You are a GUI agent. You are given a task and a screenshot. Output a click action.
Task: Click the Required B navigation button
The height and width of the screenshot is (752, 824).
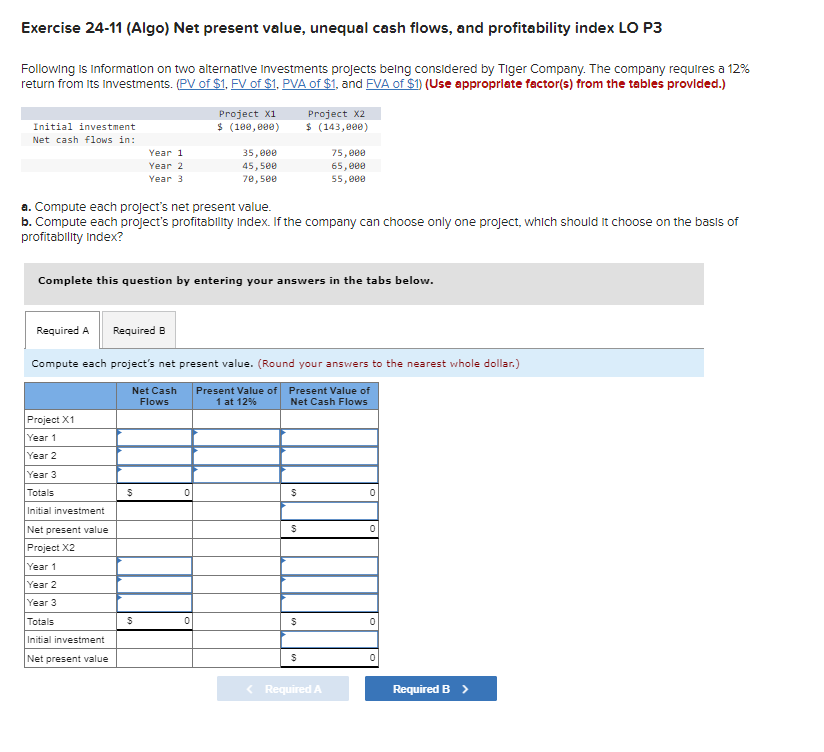(430, 688)
